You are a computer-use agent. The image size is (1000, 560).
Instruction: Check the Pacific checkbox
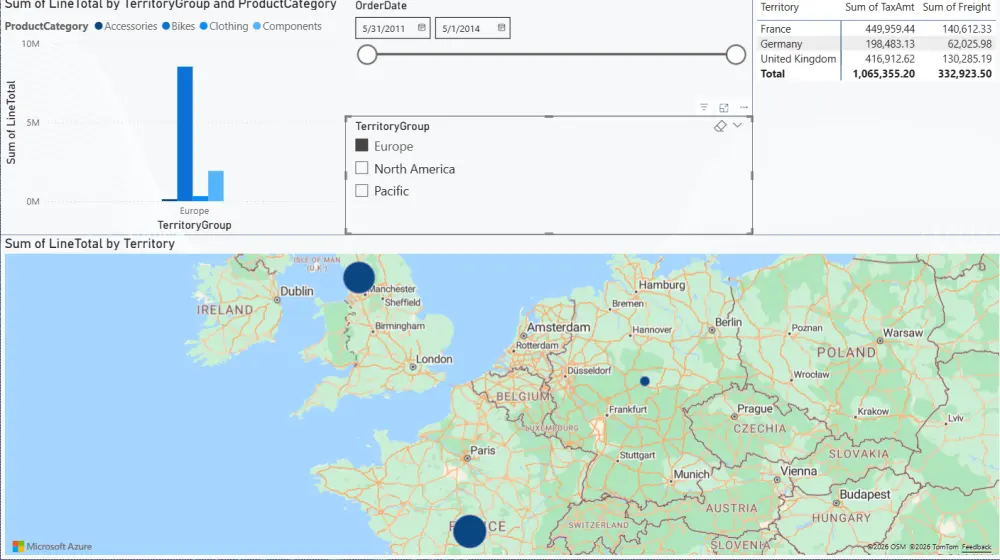click(362, 190)
